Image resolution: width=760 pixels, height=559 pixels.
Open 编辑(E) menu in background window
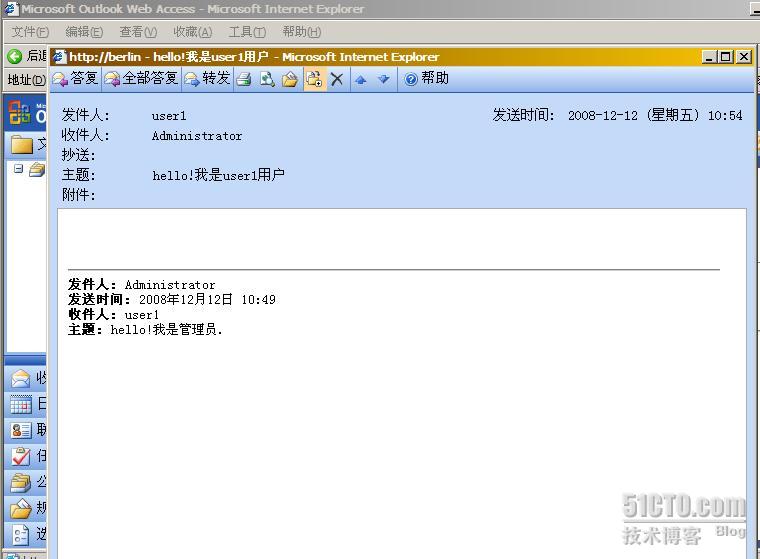(84, 32)
